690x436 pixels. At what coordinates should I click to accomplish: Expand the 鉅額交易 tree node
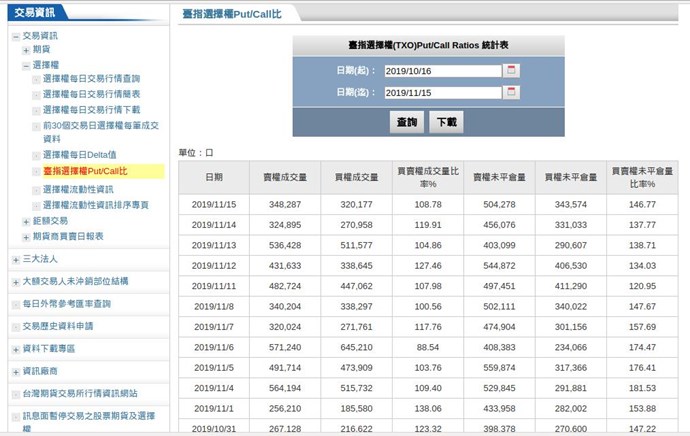26,221
